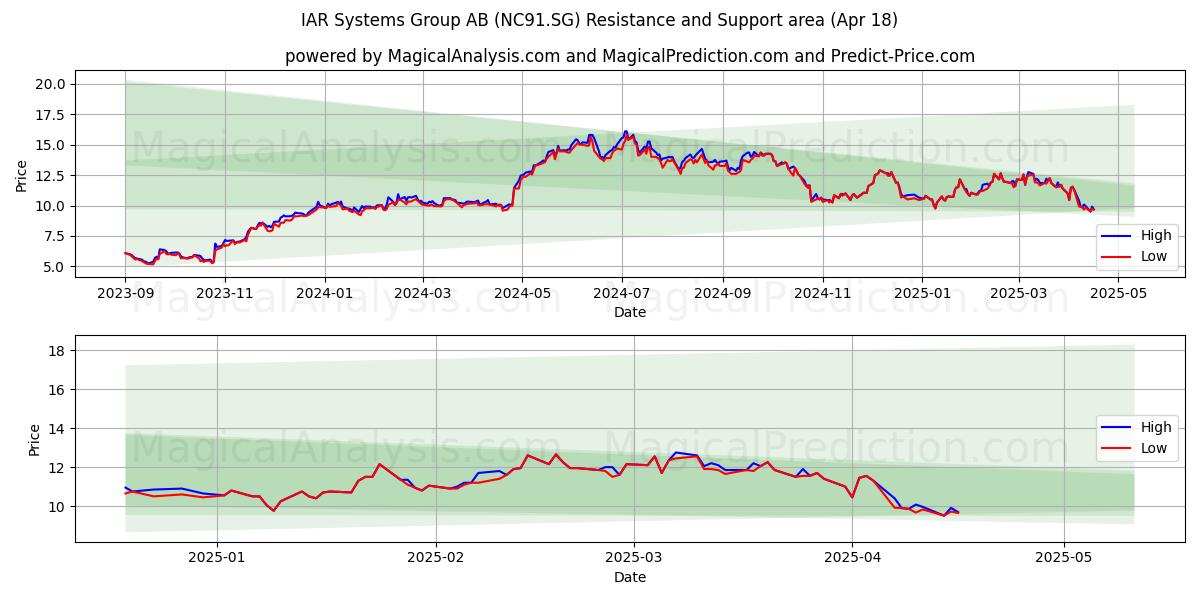Click the '5.0' price tick on top chart
1200x600 pixels.
click(56, 267)
